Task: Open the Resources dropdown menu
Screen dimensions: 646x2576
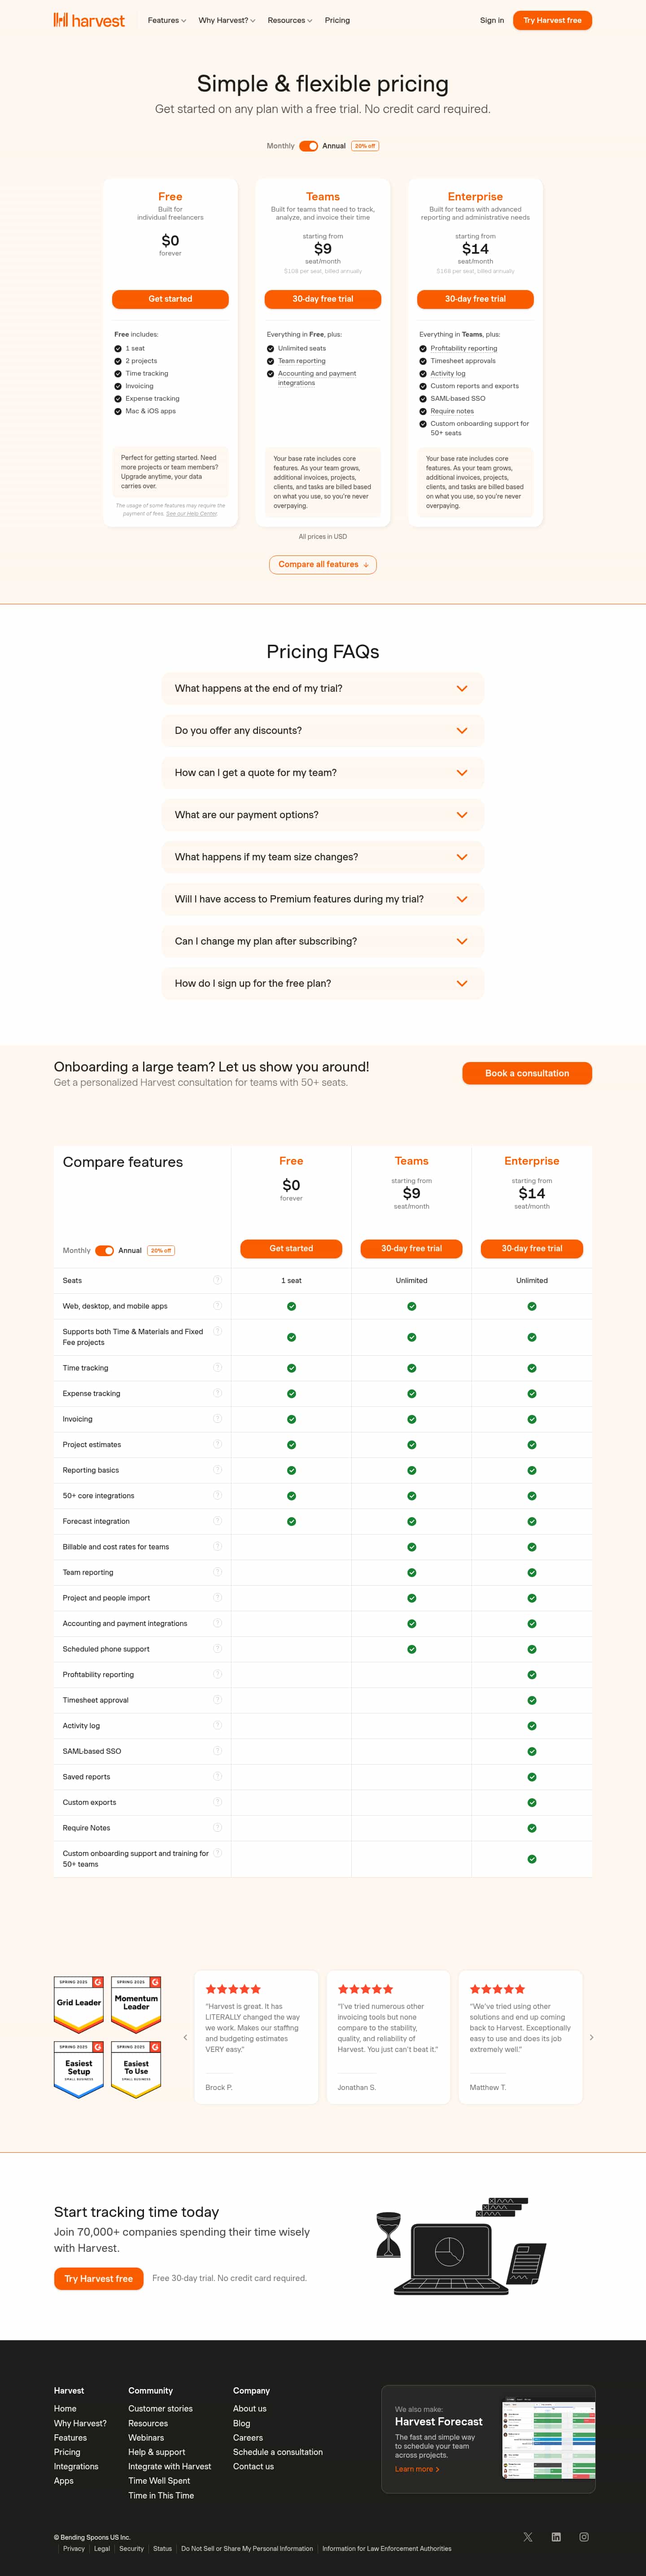Action: (x=289, y=20)
